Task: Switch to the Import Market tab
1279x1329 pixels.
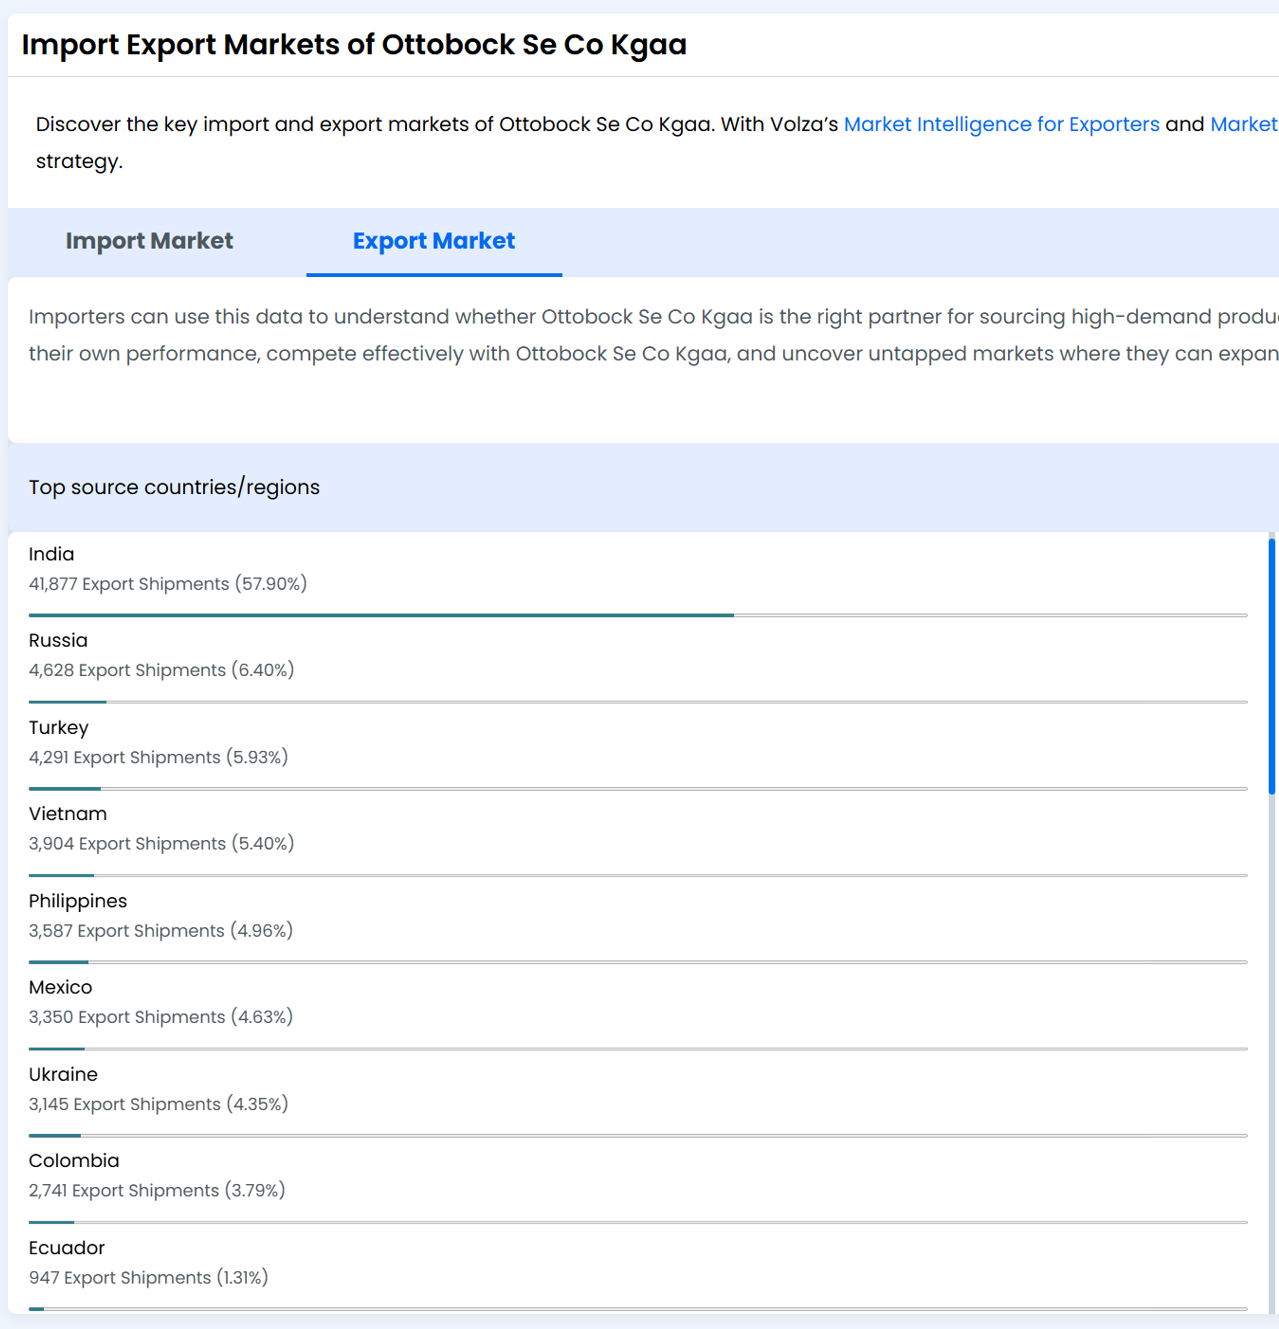Action: click(149, 241)
